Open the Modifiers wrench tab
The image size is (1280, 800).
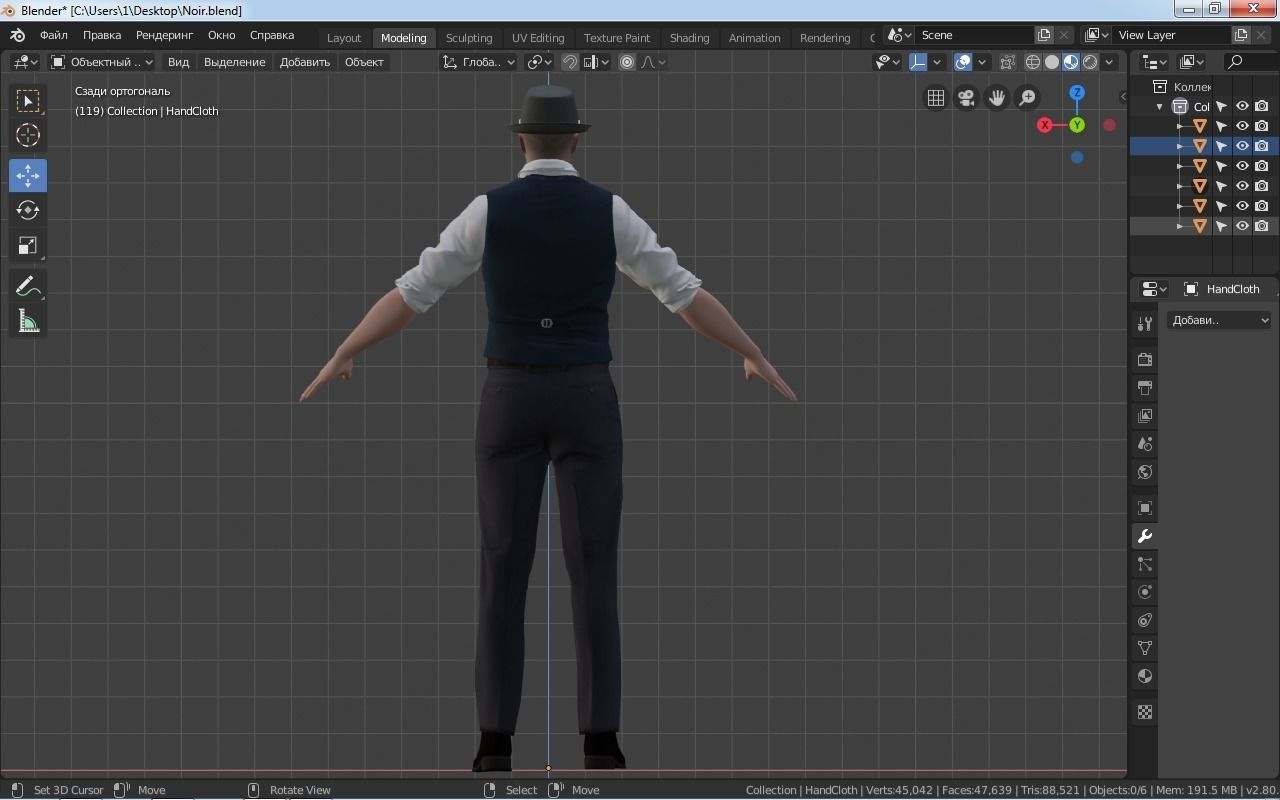[x=1145, y=536]
